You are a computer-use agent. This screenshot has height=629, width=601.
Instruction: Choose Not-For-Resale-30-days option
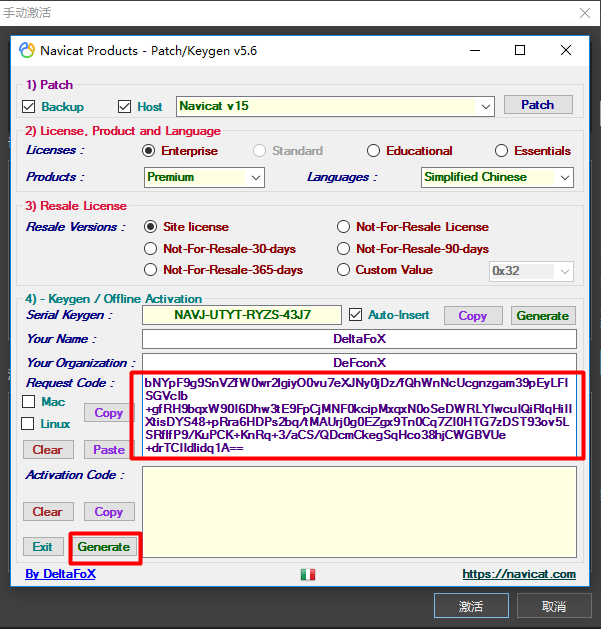coord(150,249)
